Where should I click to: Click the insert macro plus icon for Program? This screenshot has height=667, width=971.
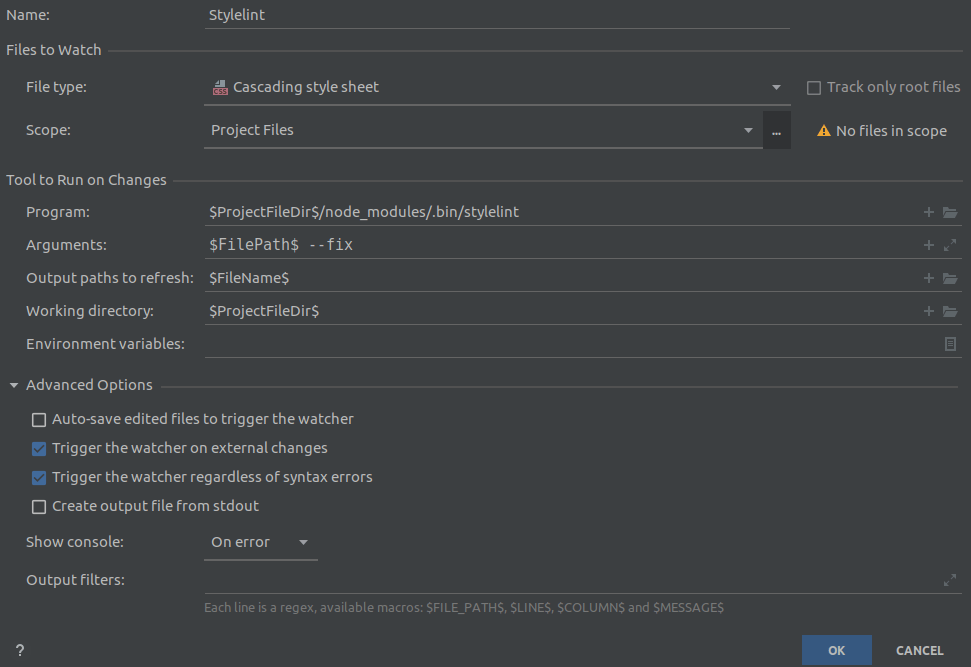(x=929, y=212)
